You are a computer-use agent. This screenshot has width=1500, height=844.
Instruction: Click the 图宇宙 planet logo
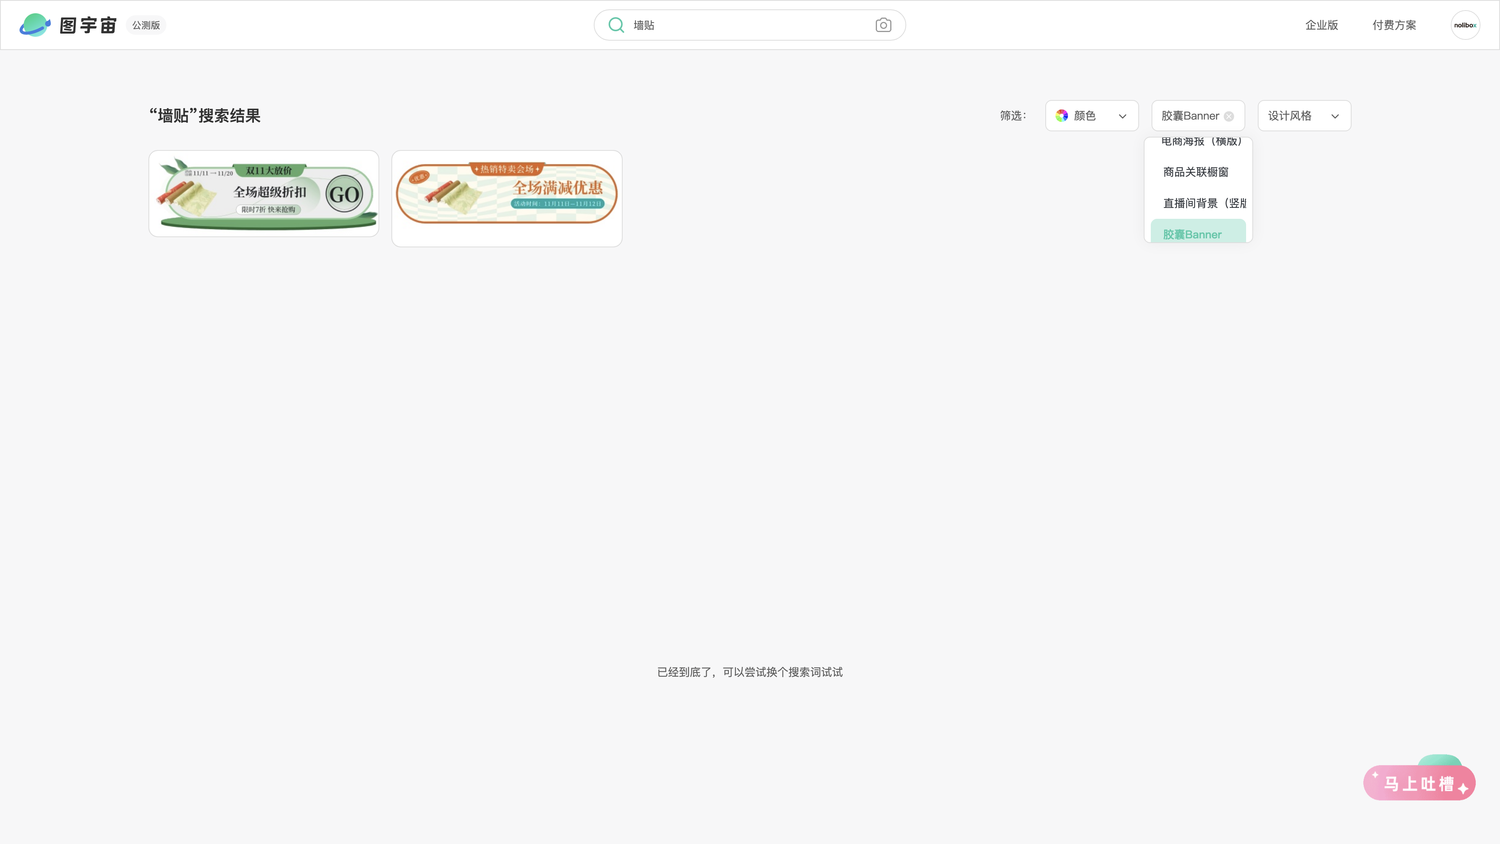pos(35,25)
